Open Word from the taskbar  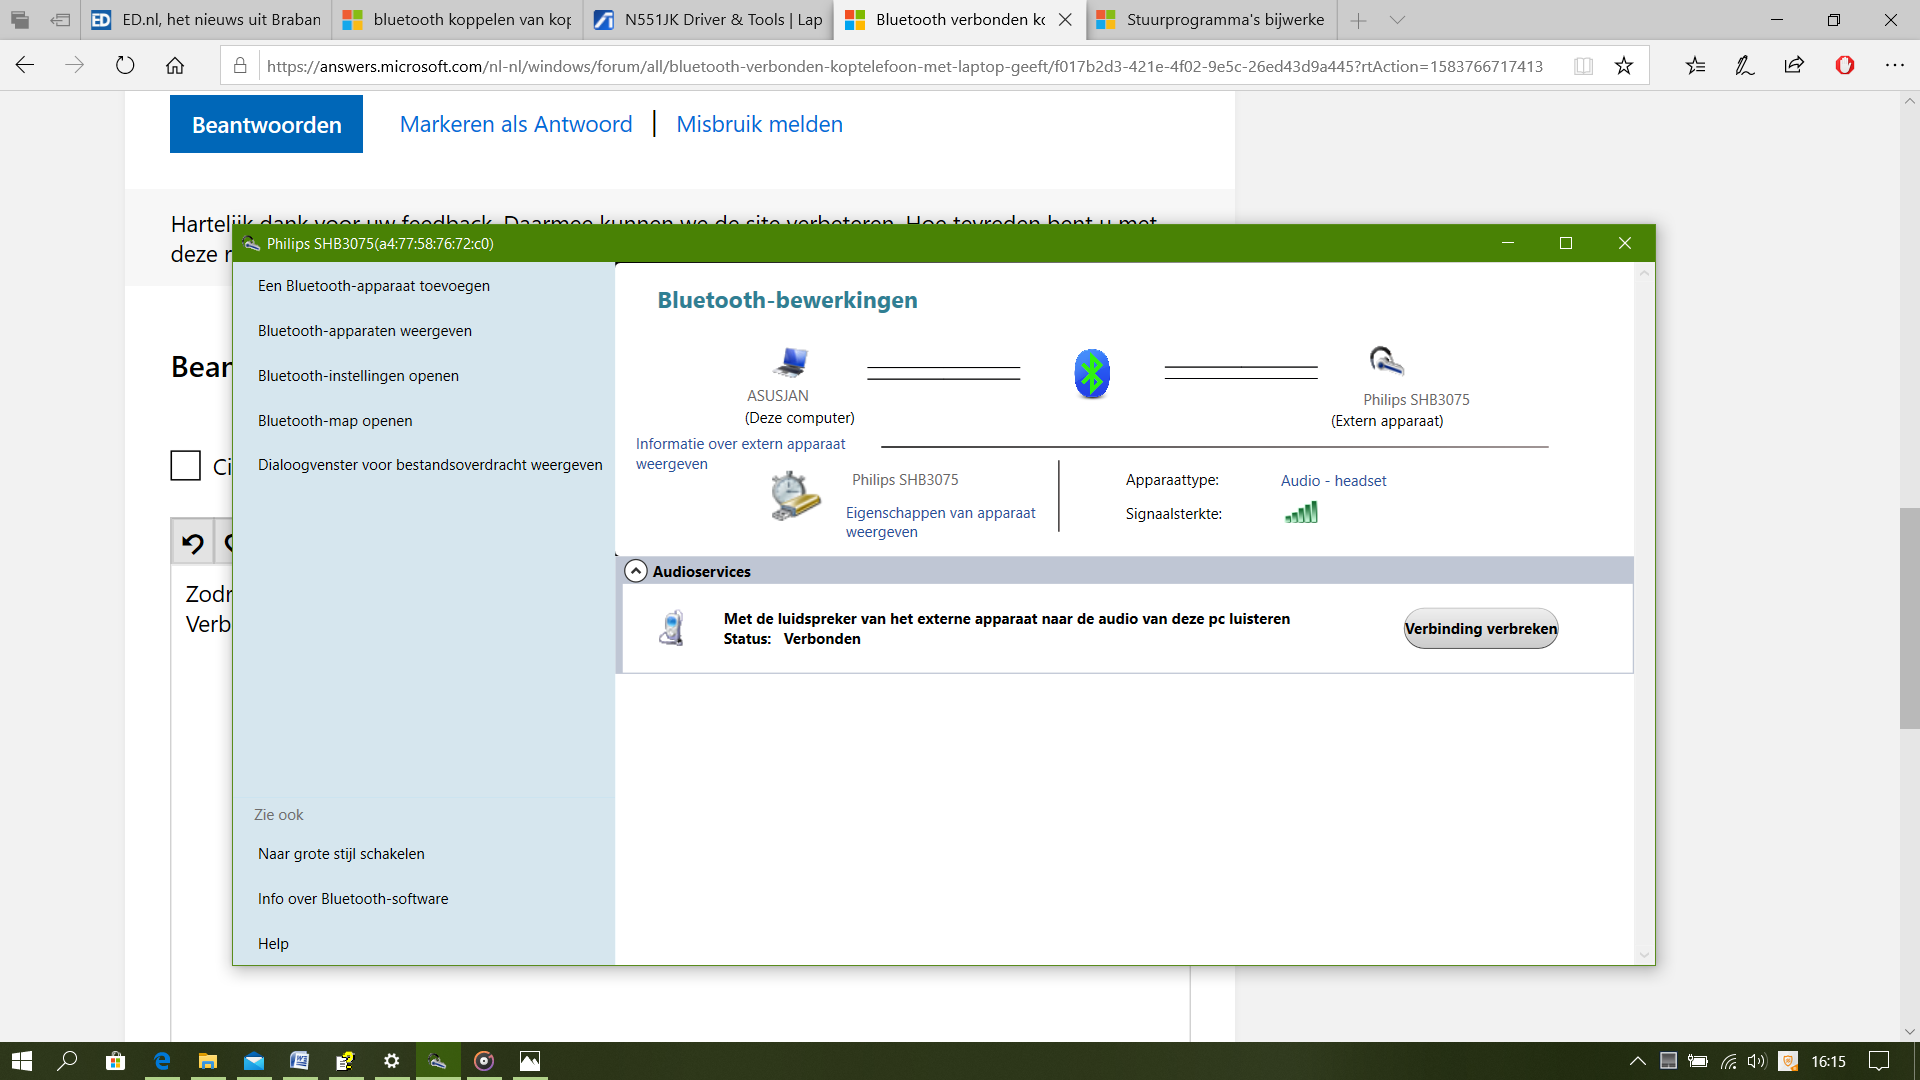[x=299, y=1061]
